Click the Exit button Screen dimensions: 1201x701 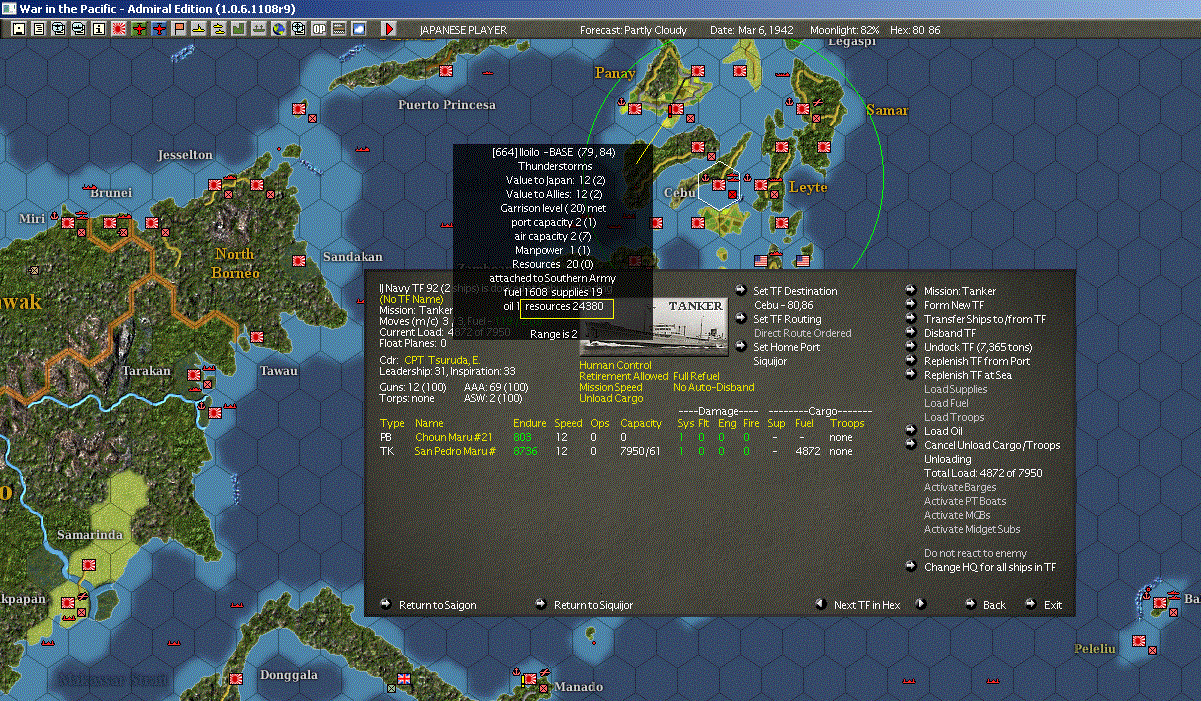(1053, 605)
